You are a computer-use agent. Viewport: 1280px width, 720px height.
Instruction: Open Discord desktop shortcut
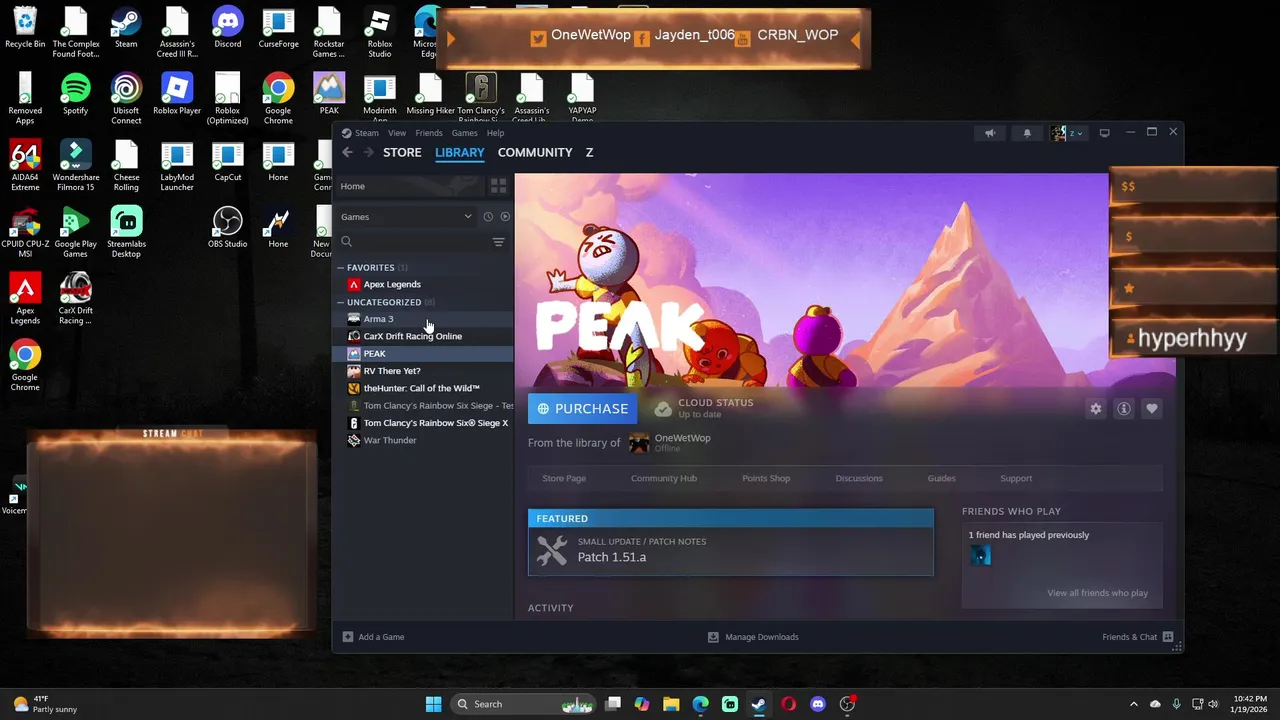pos(227,28)
